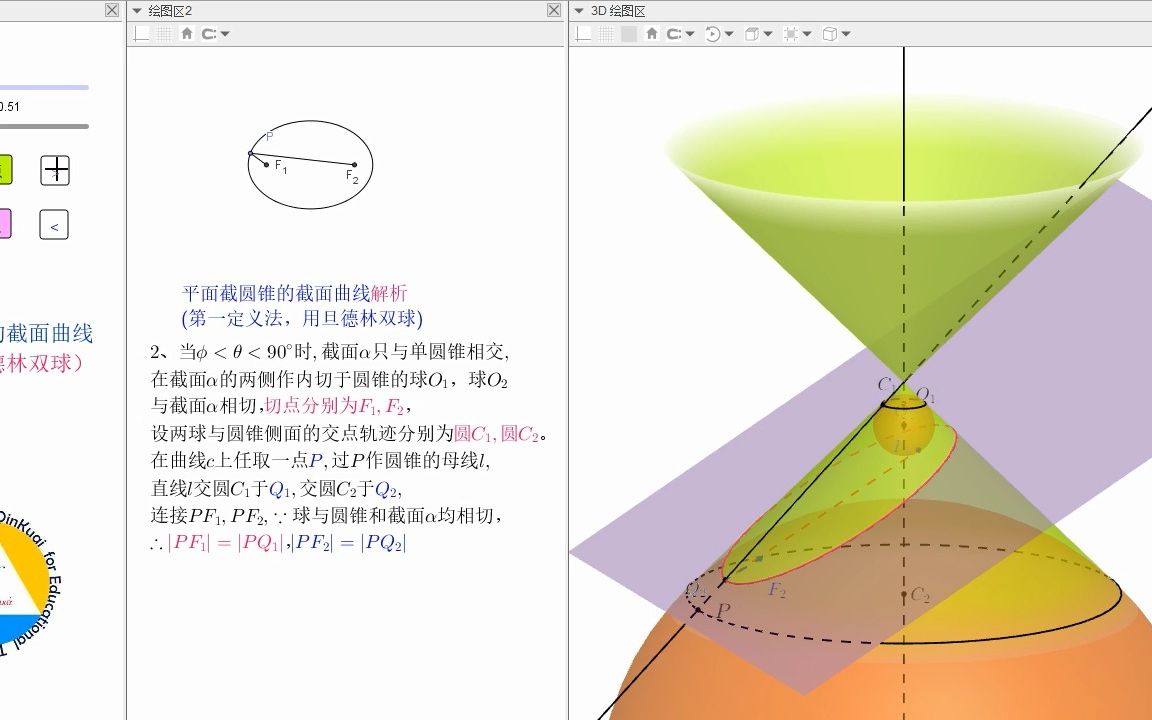
Task: Select point F2 label in the 3D view
Action: [x=777, y=589]
